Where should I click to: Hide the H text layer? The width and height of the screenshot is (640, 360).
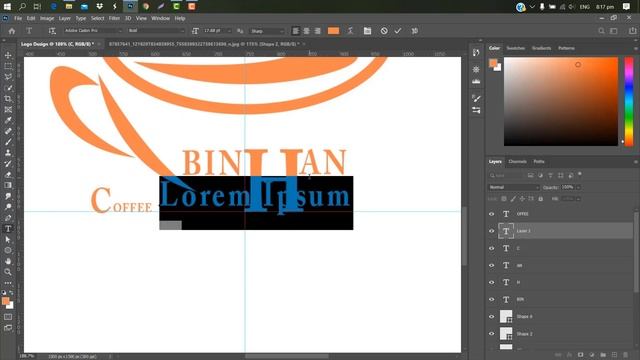click(x=492, y=282)
